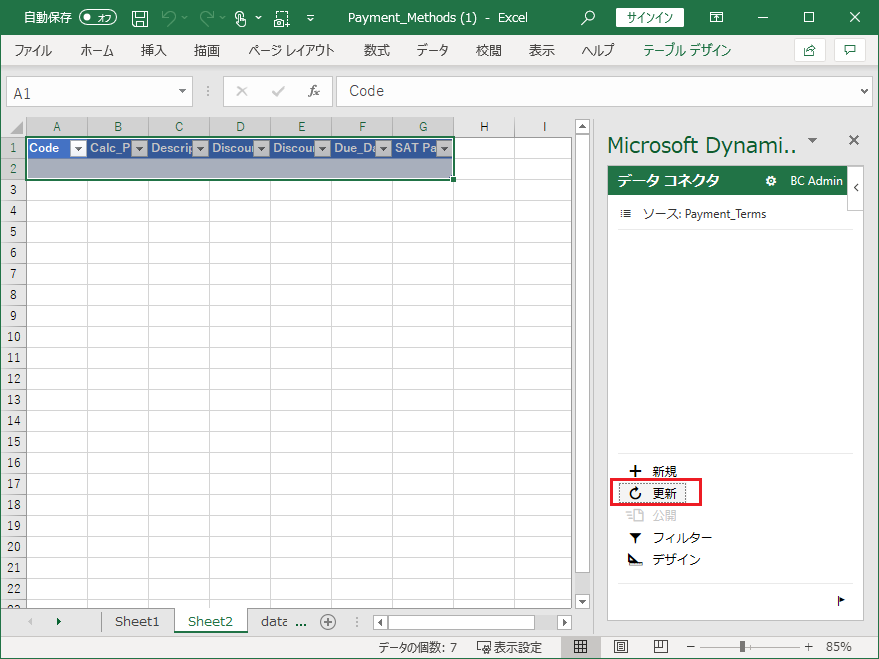Open the テーブル デザイン tab
Image resolution: width=879 pixels, height=659 pixels.
click(x=687, y=50)
